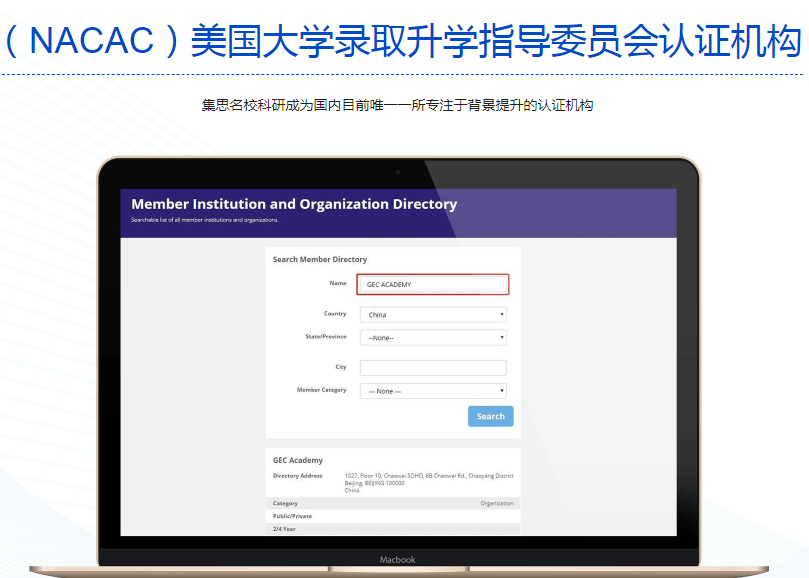Click the Category row showing Organization

[393, 503]
